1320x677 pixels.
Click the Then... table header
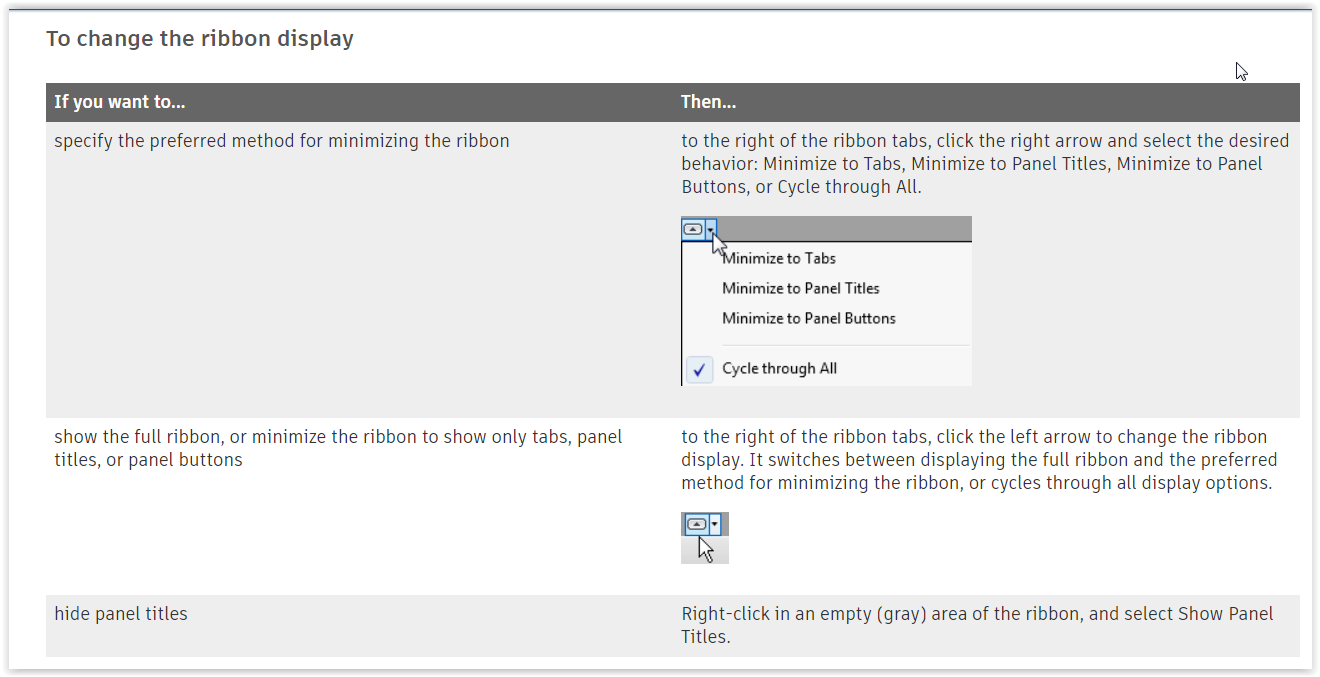pyautogui.click(x=709, y=101)
